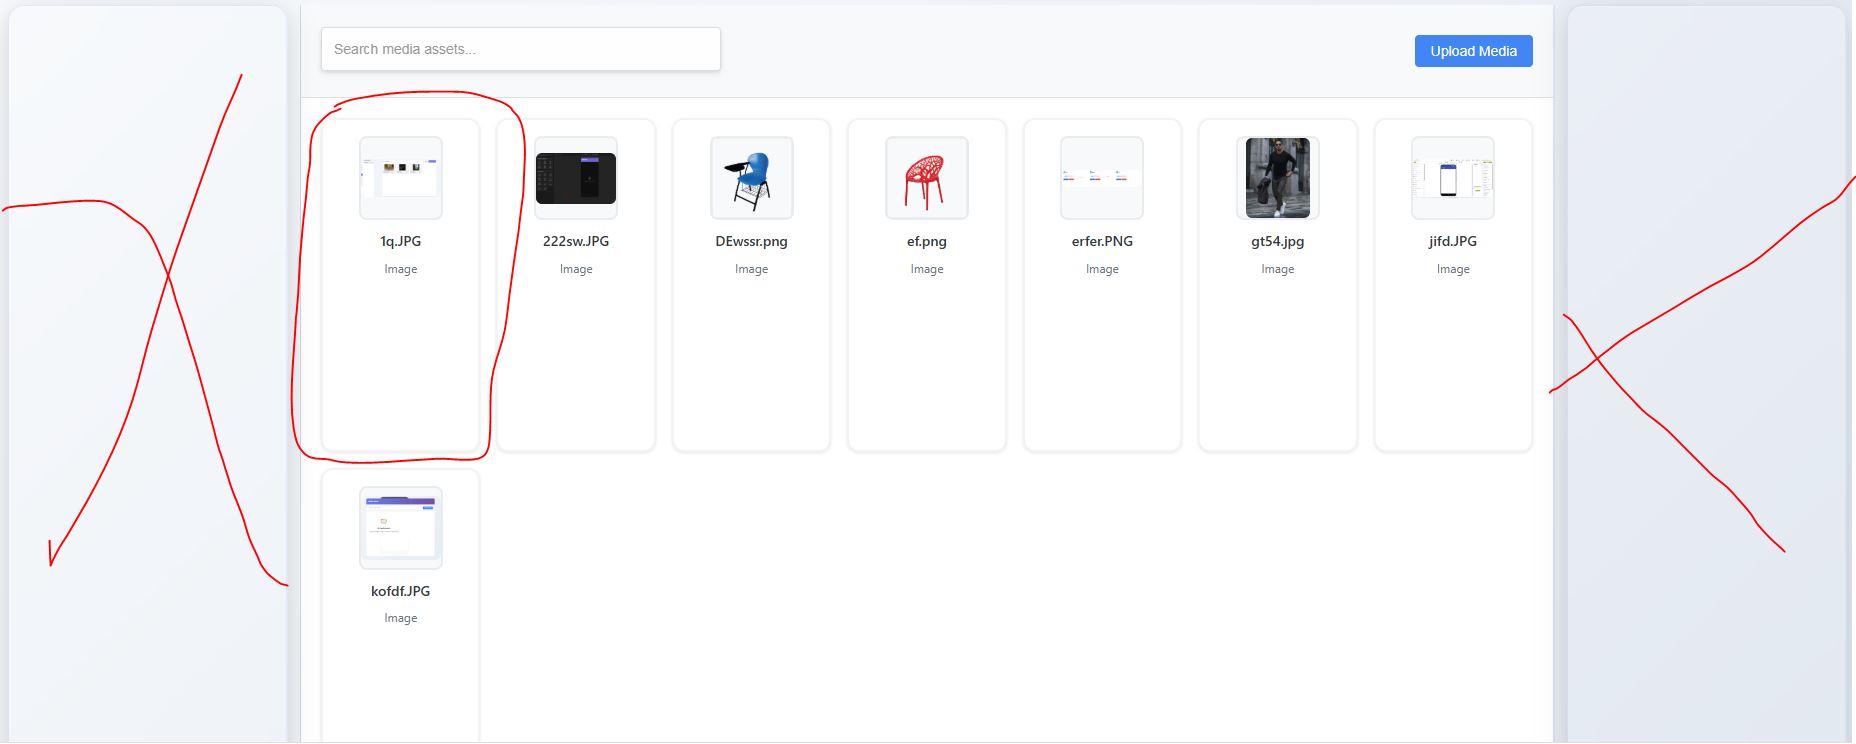Click the gt54.jpg file name
This screenshot has width=1856, height=744.
point(1277,241)
